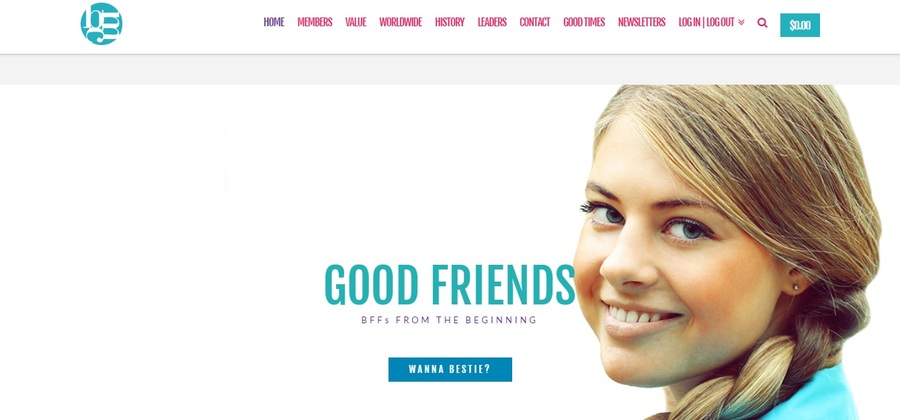Open the Members page
900x420 pixels.
tap(315, 22)
